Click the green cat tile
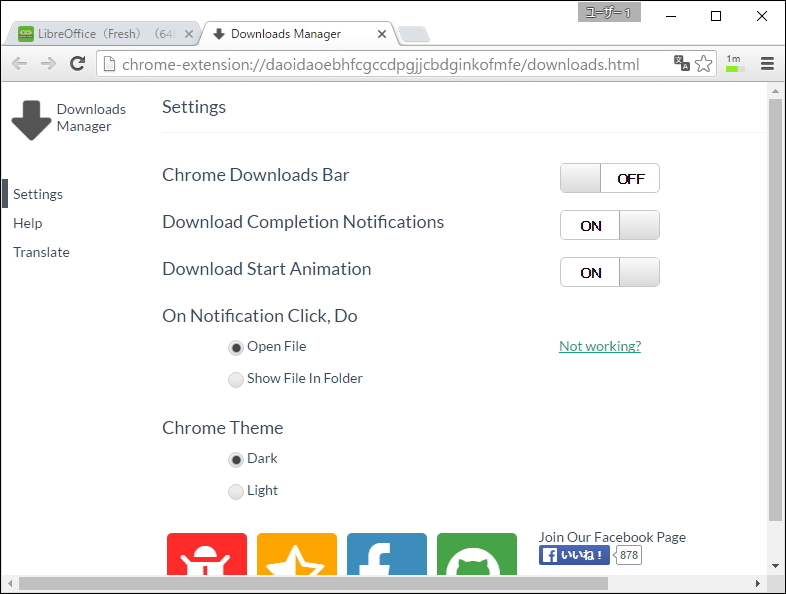The width and height of the screenshot is (786, 594). click(x=477, y=554)
